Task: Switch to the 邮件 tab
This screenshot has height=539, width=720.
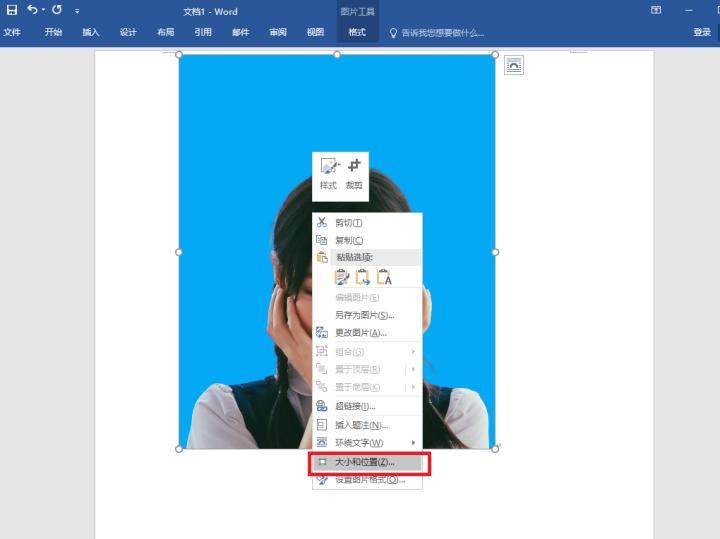Action: click(241, 32)
